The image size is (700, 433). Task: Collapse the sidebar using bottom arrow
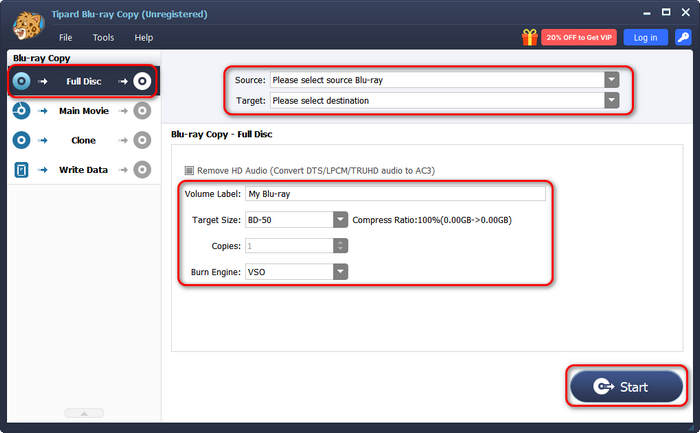84,413
